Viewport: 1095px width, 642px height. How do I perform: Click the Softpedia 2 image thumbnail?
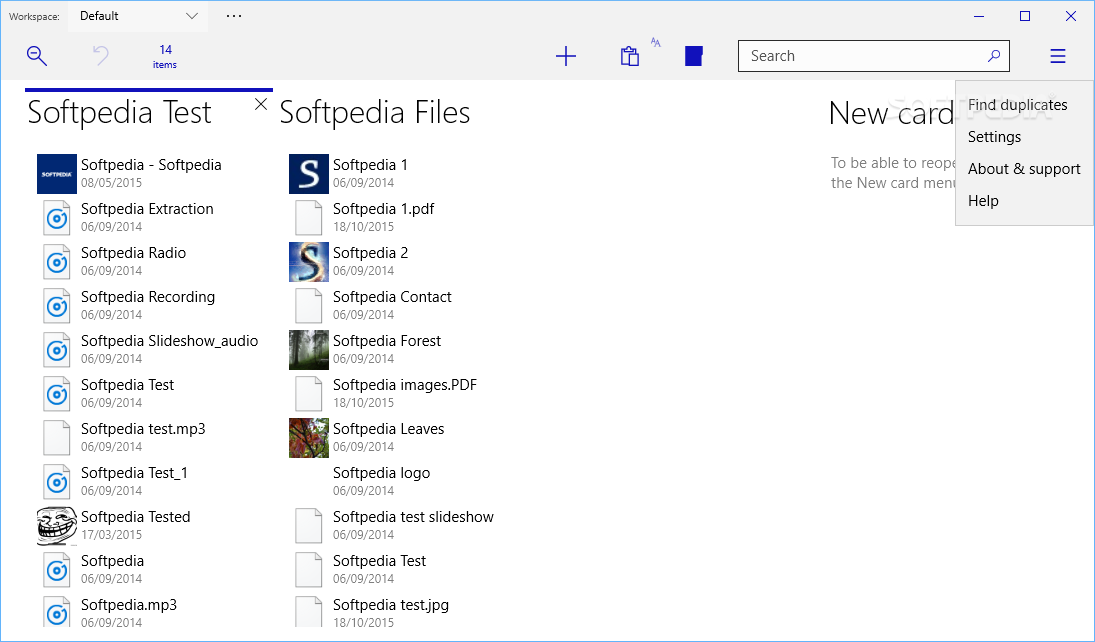click(309, 262)
